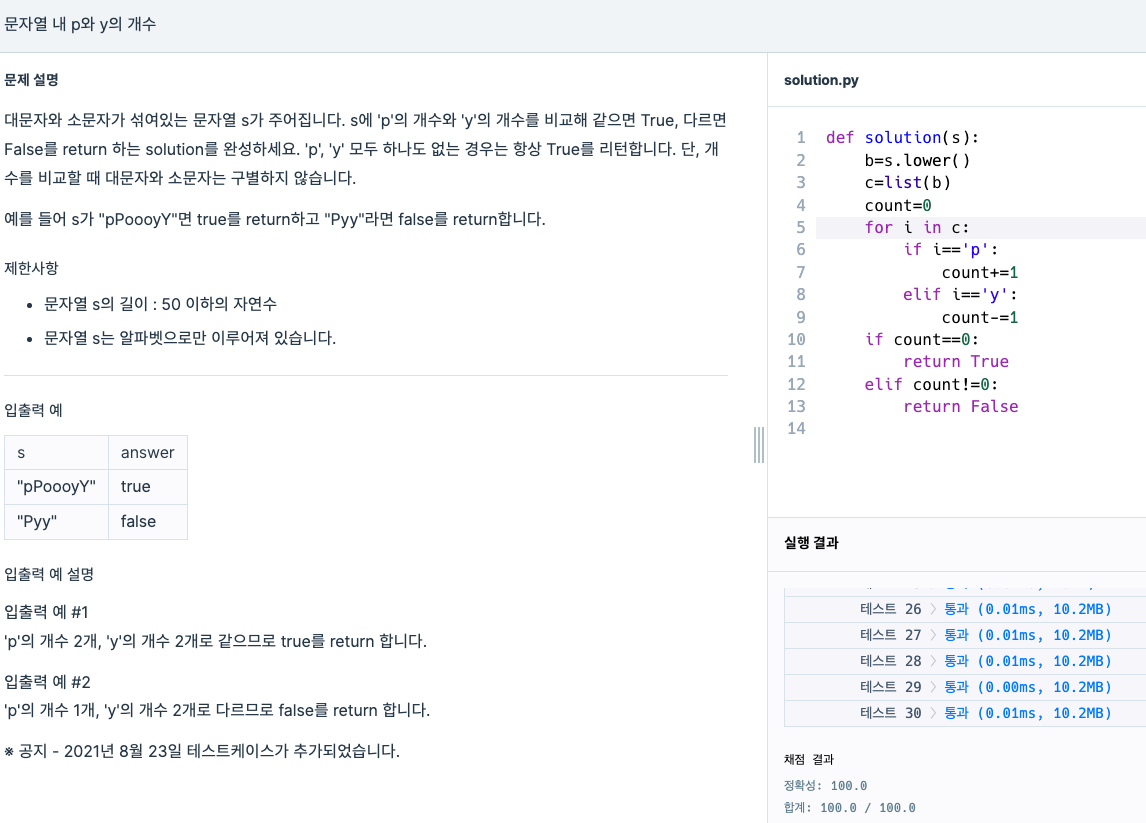
Task: Click the 's' column header
Action: (56, 453)
